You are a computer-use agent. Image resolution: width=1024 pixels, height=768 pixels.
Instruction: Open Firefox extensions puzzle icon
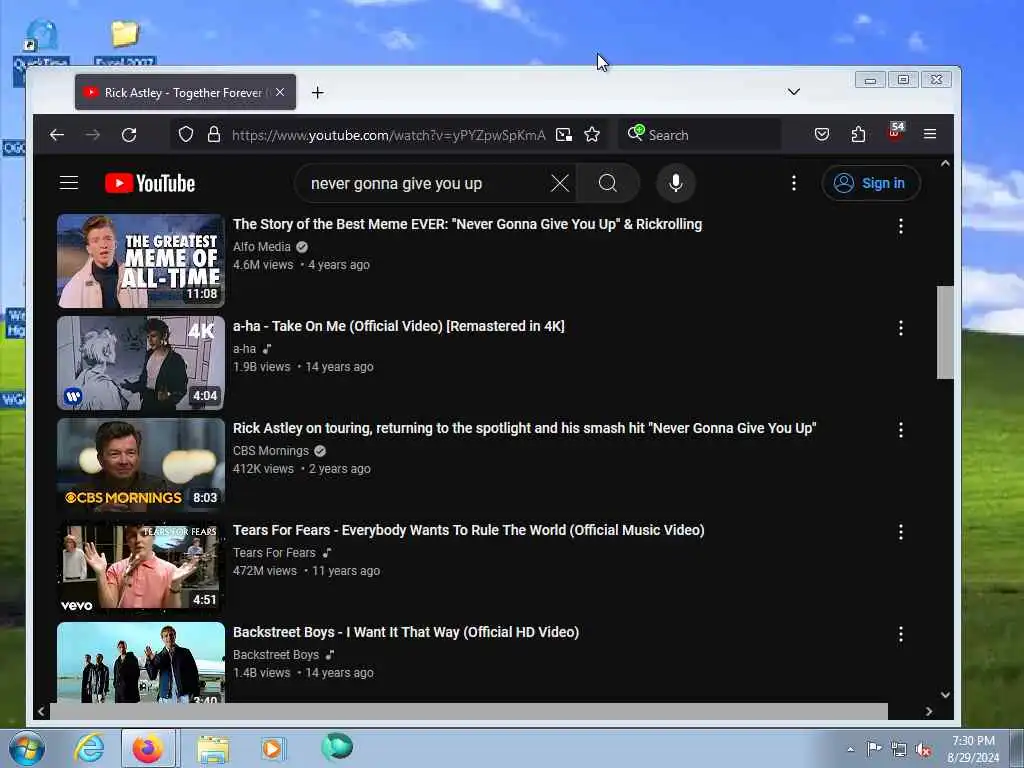coord(858,135)
